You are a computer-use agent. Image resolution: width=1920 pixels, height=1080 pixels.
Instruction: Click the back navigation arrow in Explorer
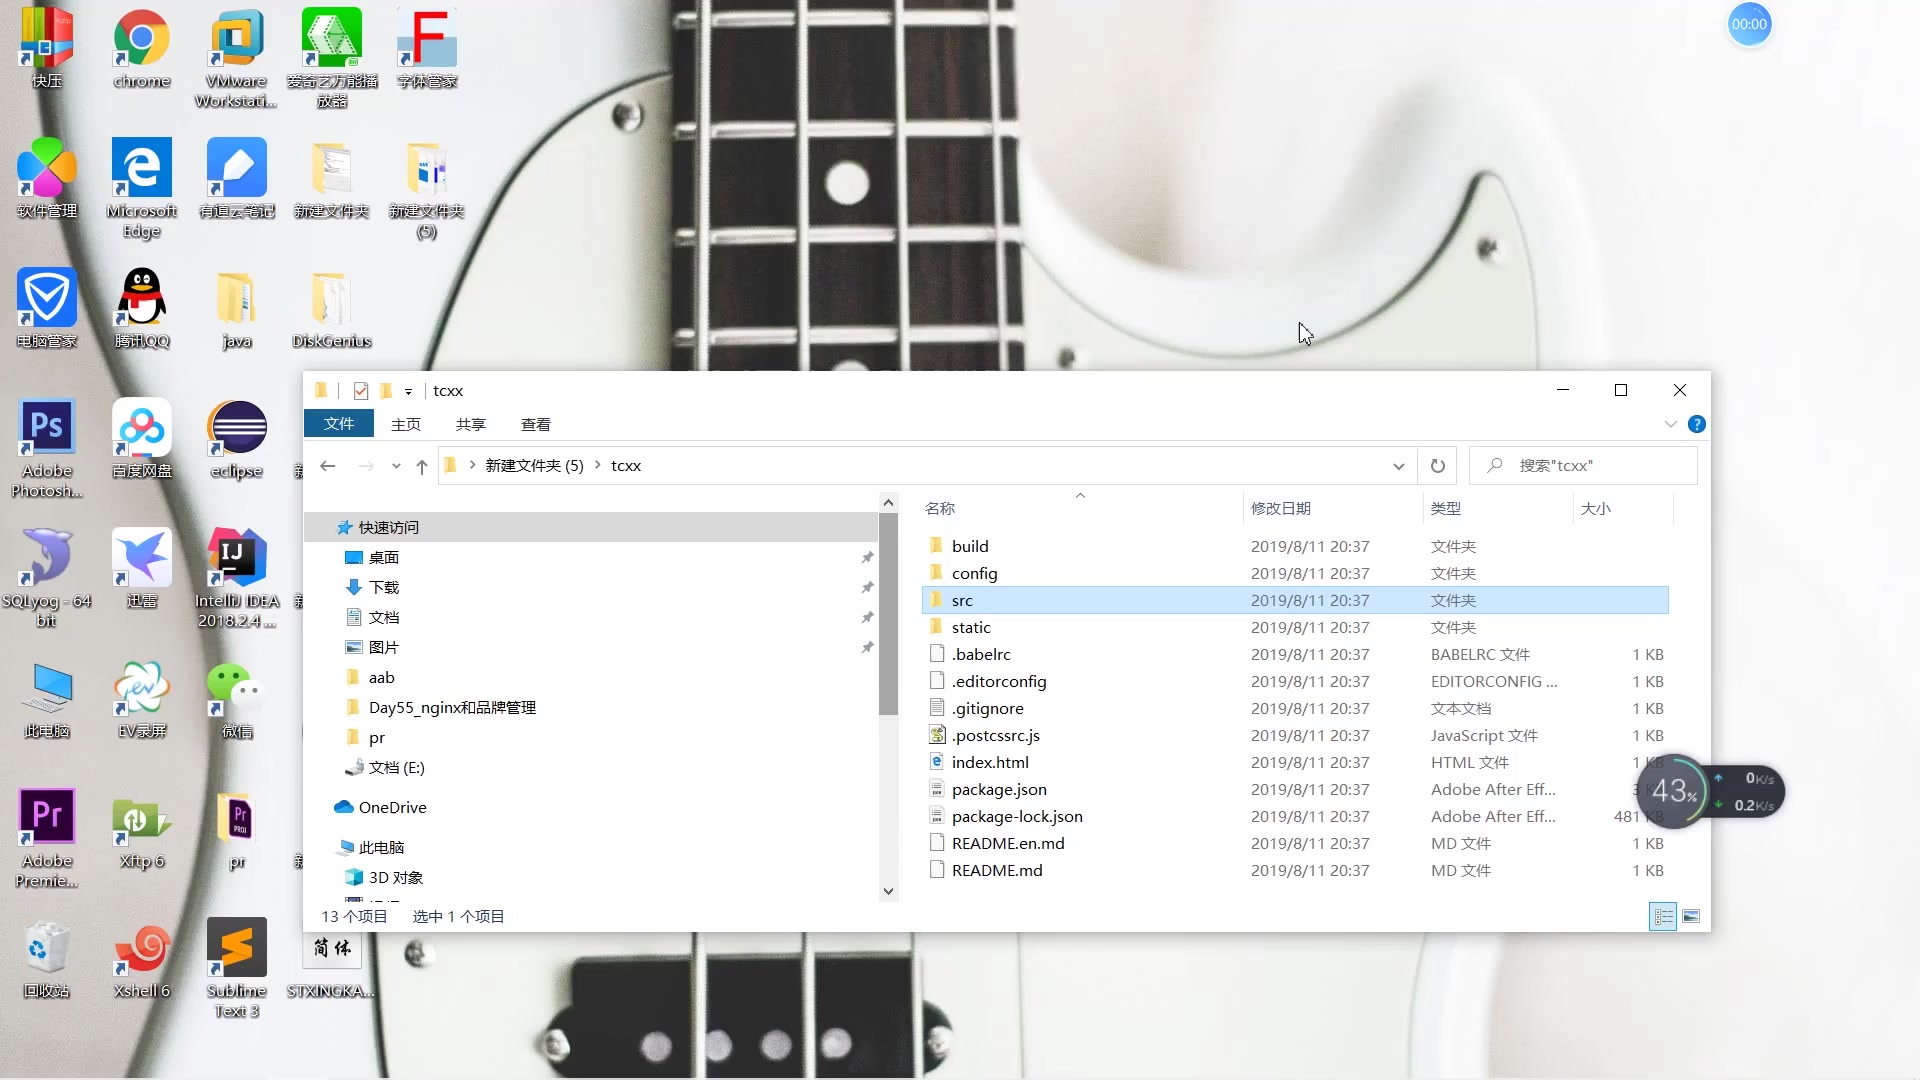[x=327, y=466]
